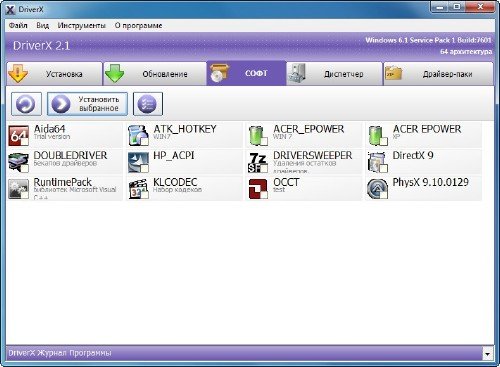Expand the DriverX Журнал Программы log dropdown

tap(488, 354)
